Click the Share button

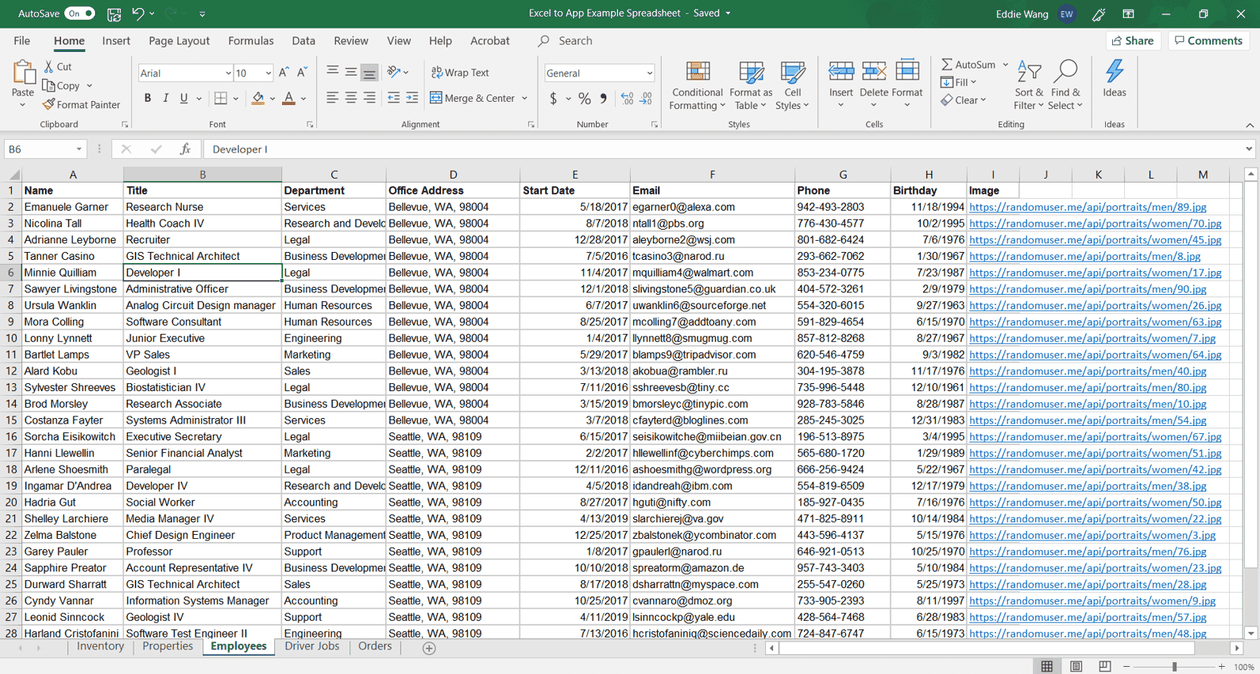[x=1132, y=41]
